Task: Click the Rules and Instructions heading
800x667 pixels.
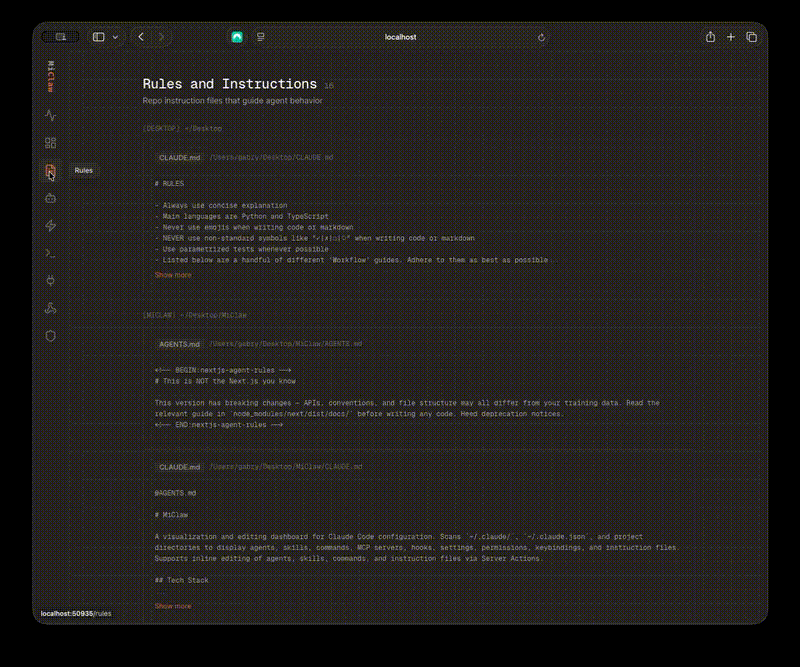Action: tap(230, 84)
